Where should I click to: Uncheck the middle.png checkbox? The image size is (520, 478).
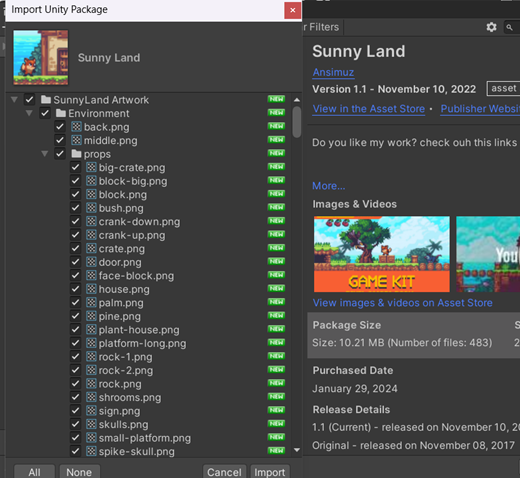coord(60,140)
